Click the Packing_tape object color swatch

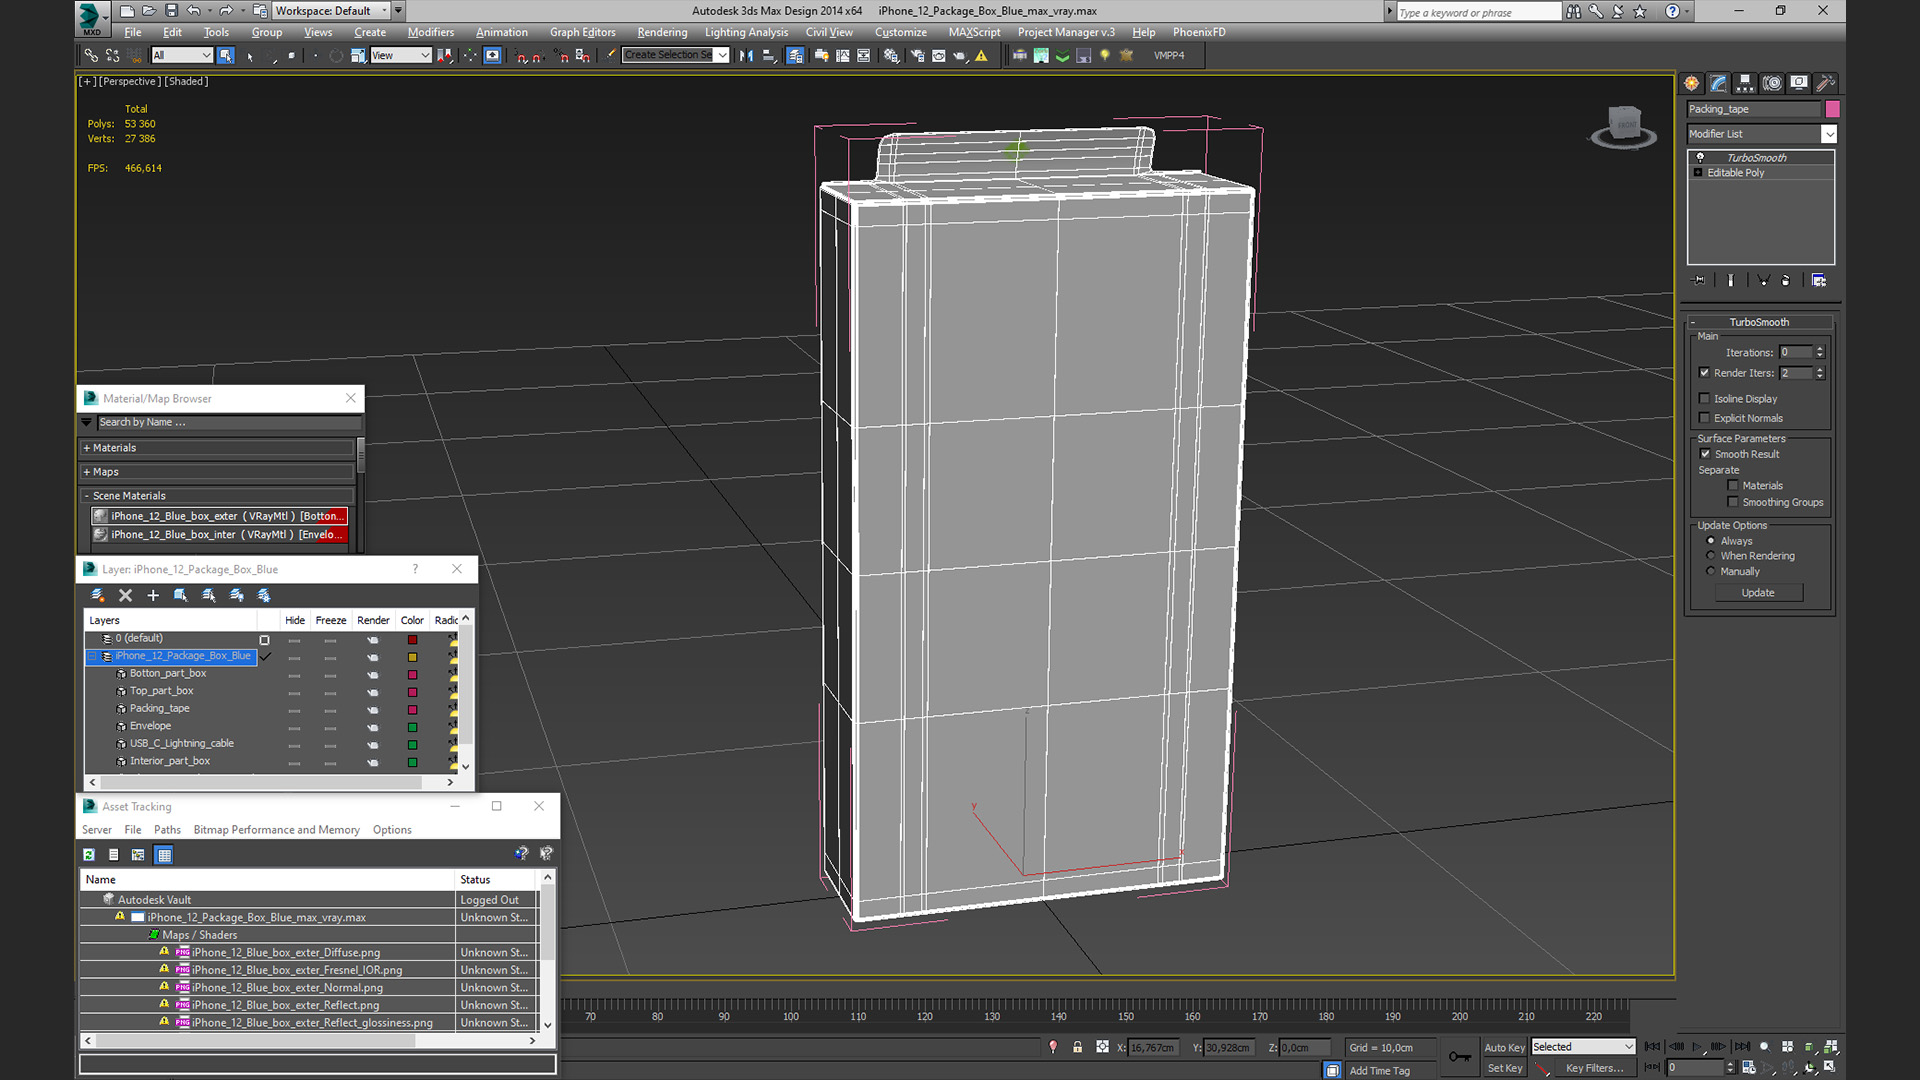1832,110
